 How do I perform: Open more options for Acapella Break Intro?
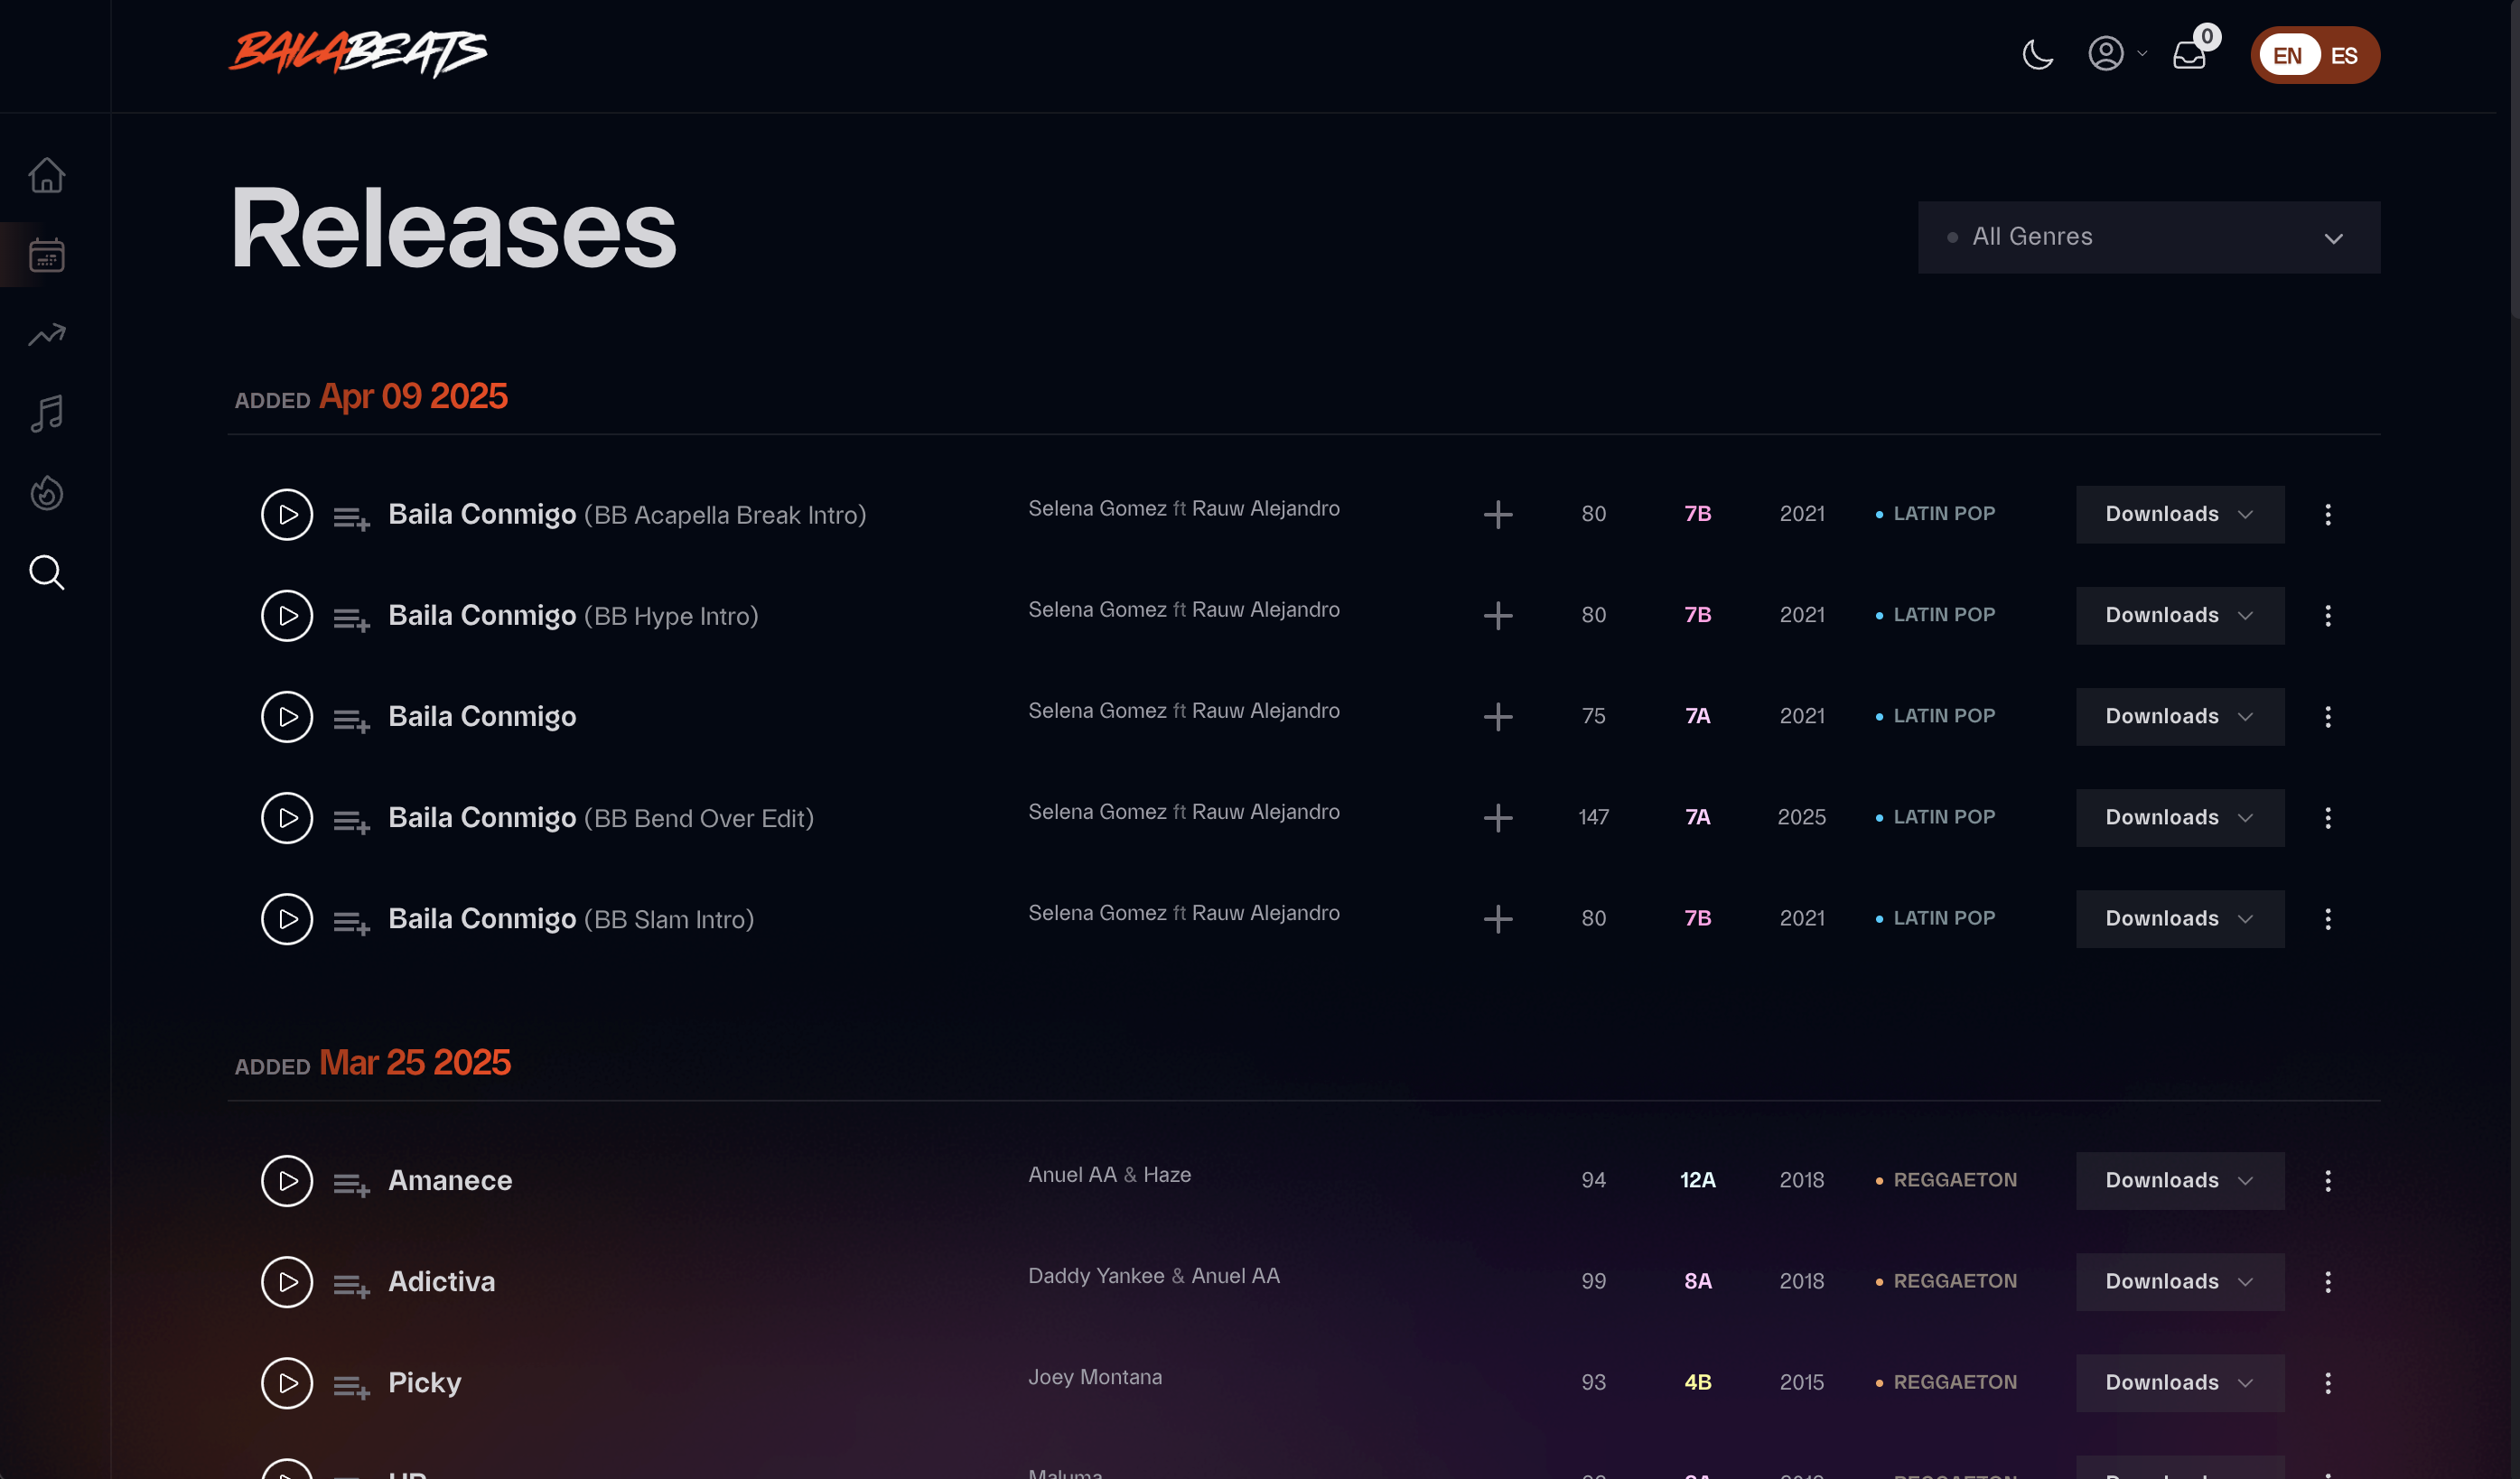tap(2327, 515)
